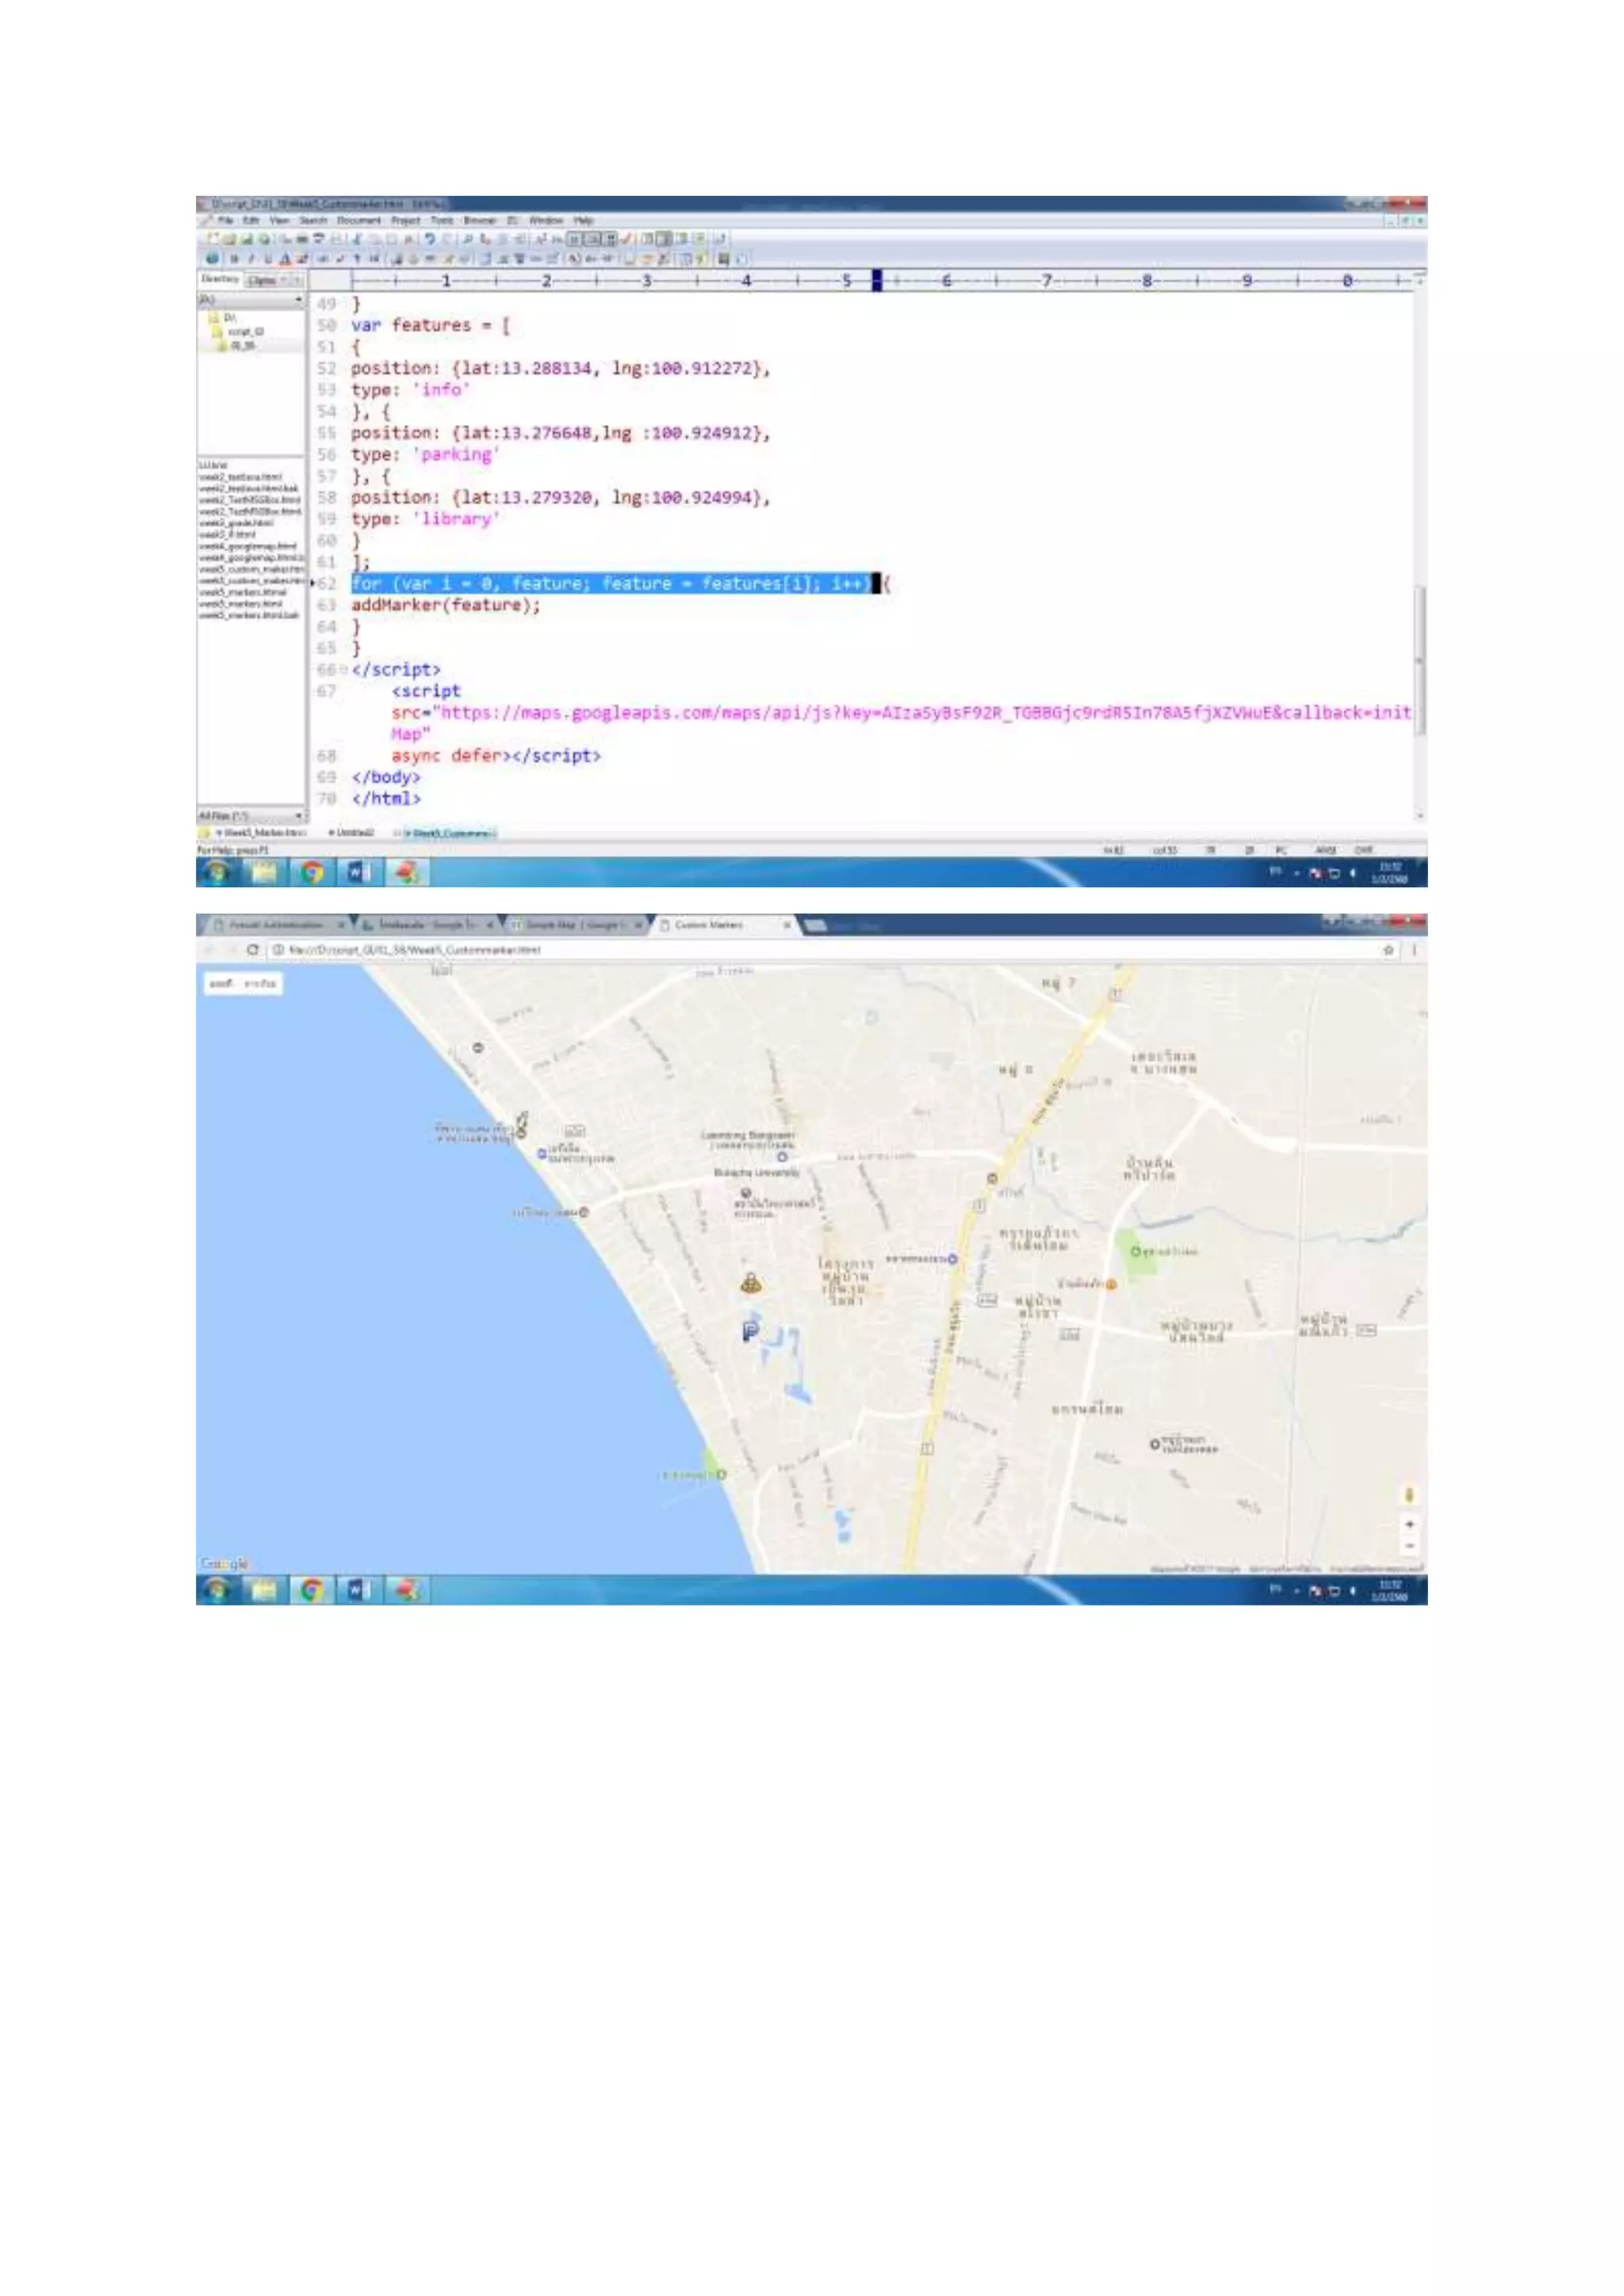Toggle the bookmark star in Chrome address bar
Viewport: 1624px width, 2296px height.
(x=1388, y=950)
